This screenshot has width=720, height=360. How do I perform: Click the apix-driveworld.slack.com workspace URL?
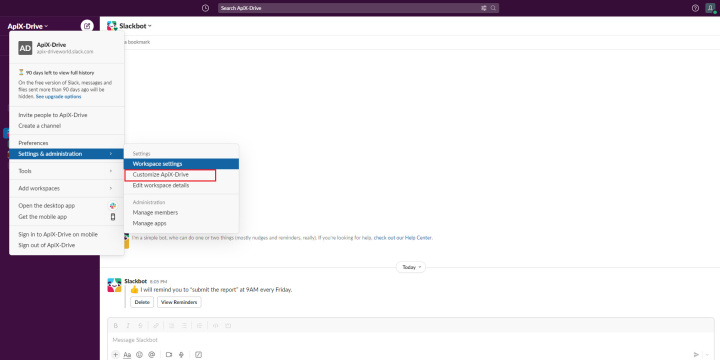coord(65,52)
